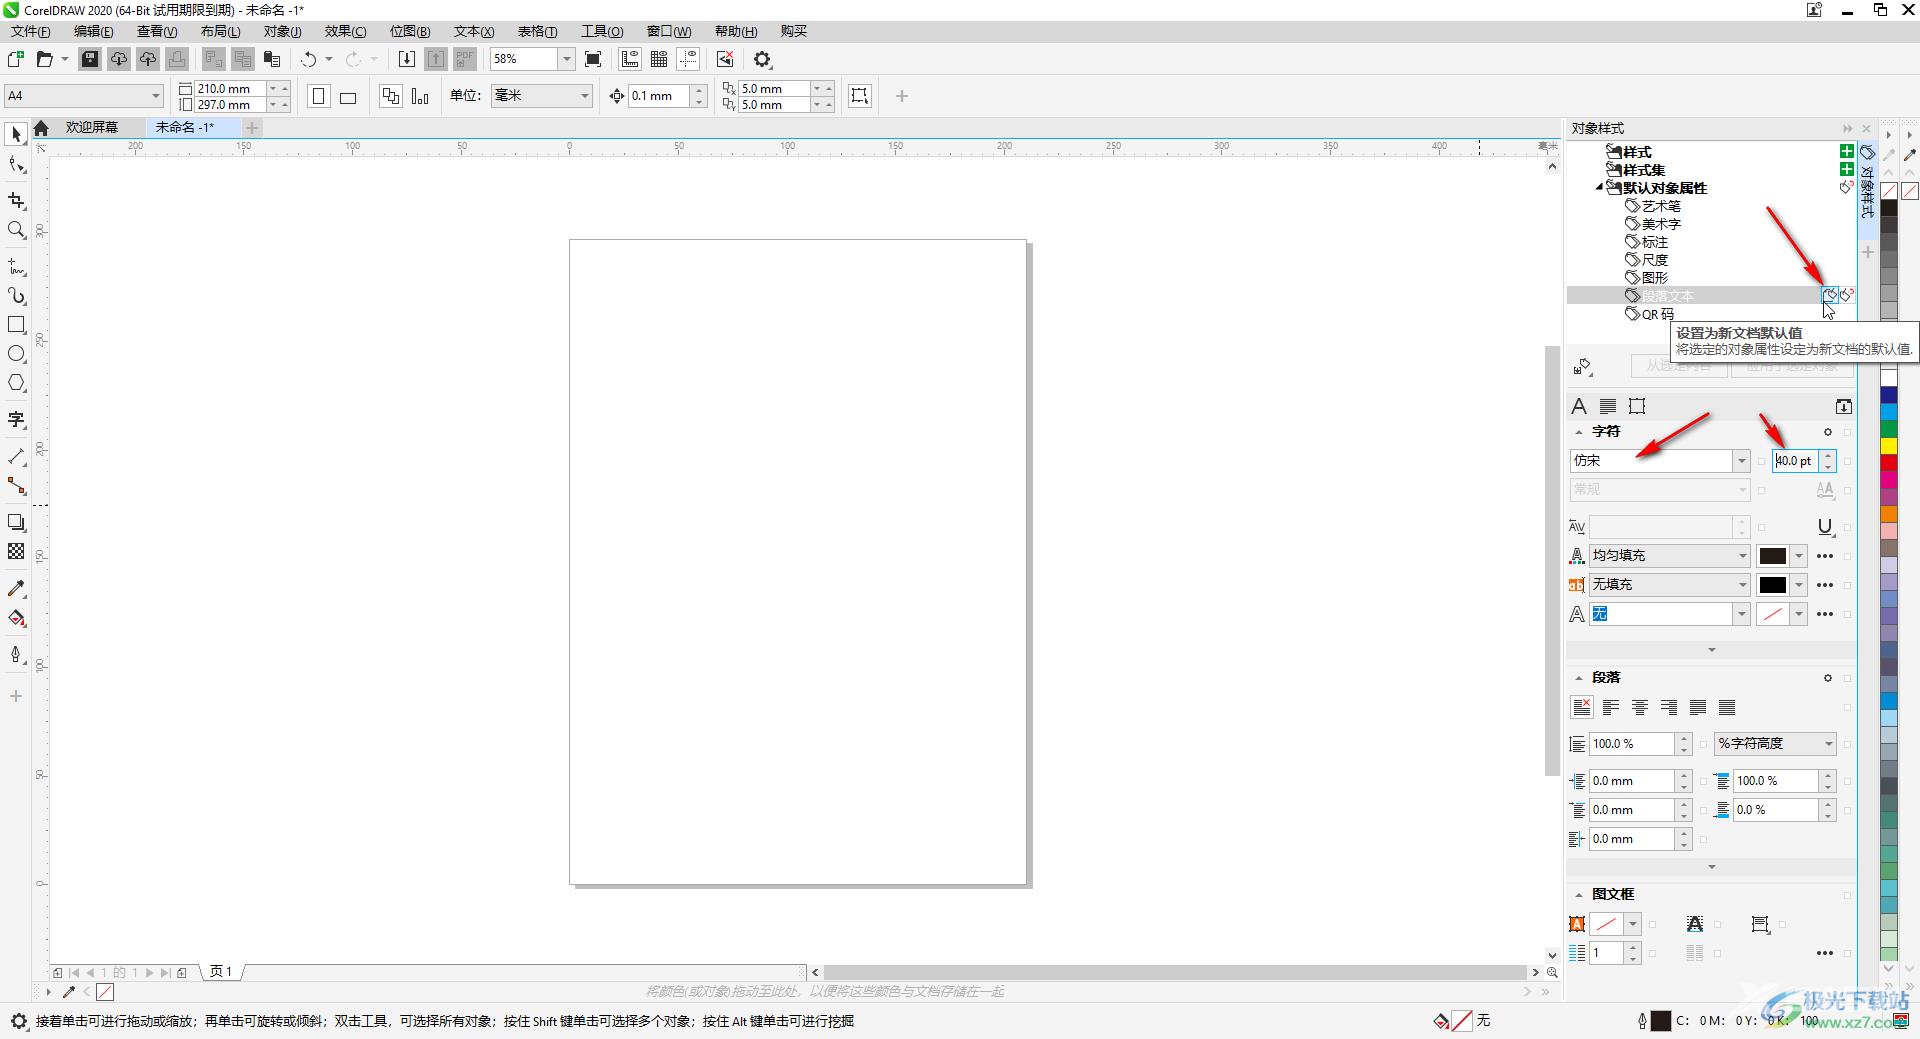Click the underline U icon
This screenshot has height=1039, width=1920.
[1825, 527]
